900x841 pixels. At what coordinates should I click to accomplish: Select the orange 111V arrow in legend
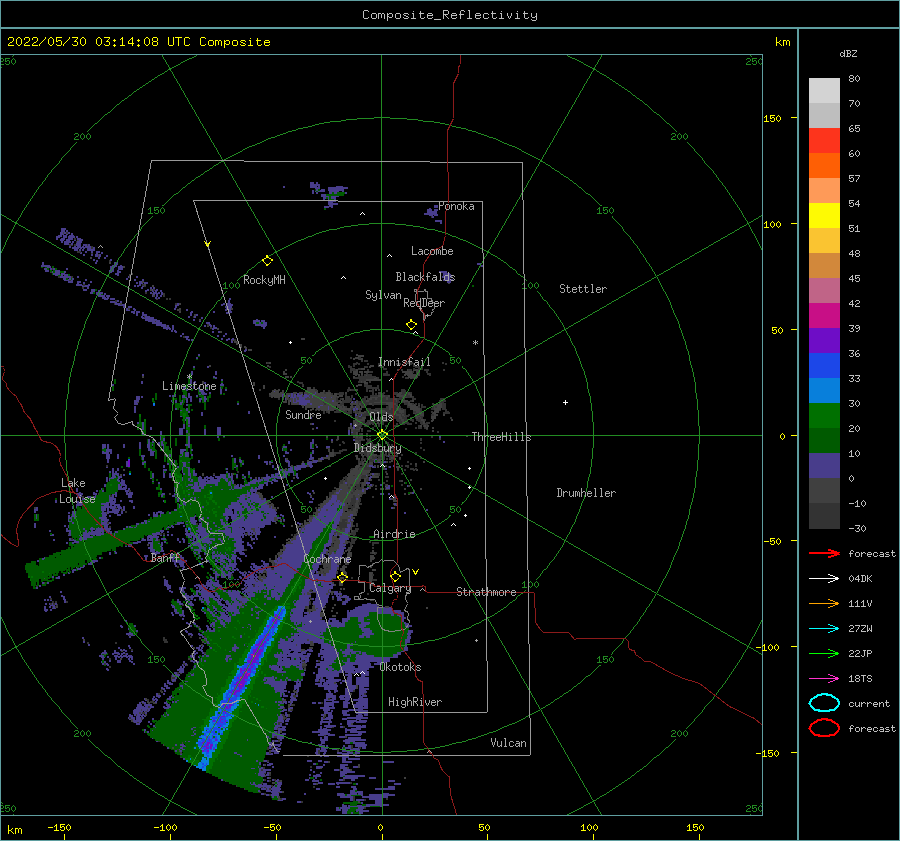(x=824, y=603)
